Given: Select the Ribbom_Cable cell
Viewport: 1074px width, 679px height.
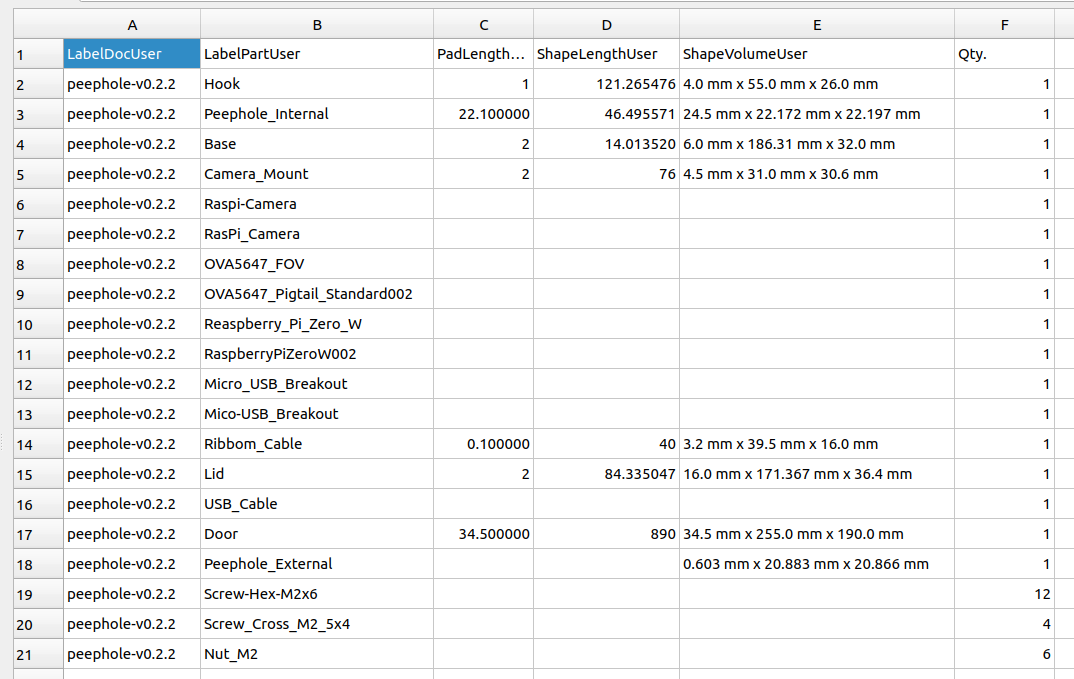Looking at the screenshot, I should tap(317, 444).
